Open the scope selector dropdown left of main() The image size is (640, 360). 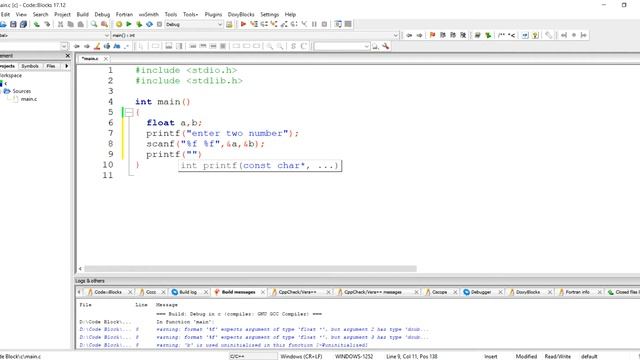pyautogui.click(x=107, y=36)
